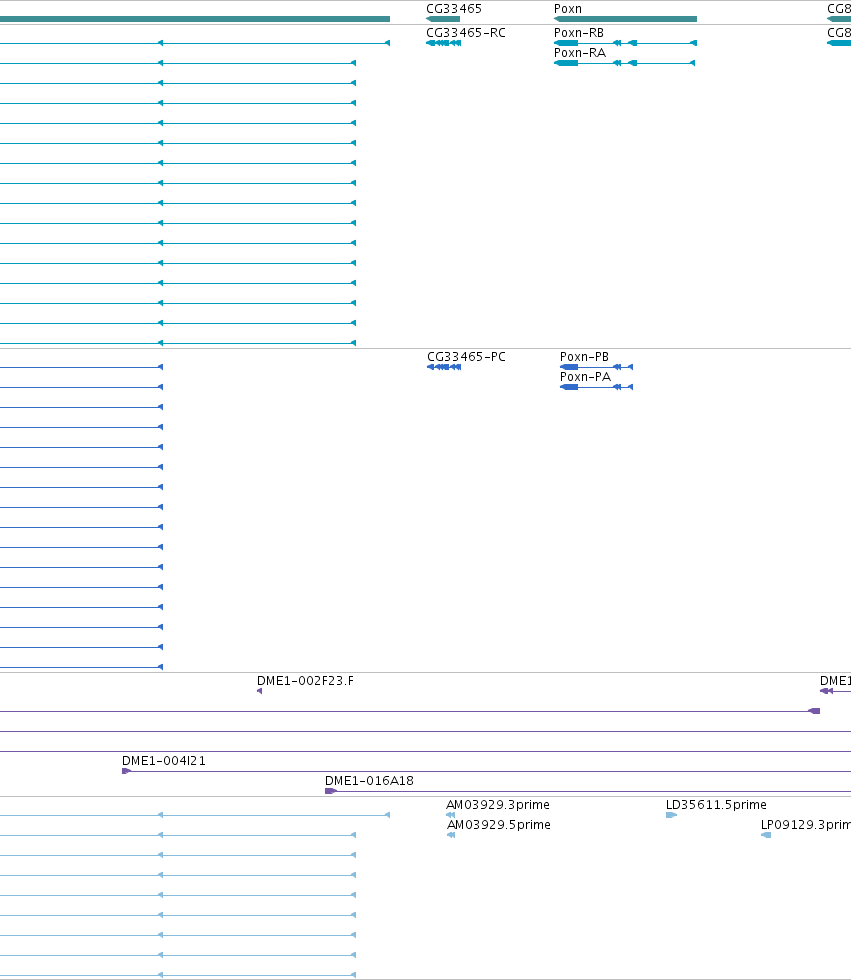851x980 pixels.
Task: Select the DME1-016A18 start glyph
Action: [331, 791]
